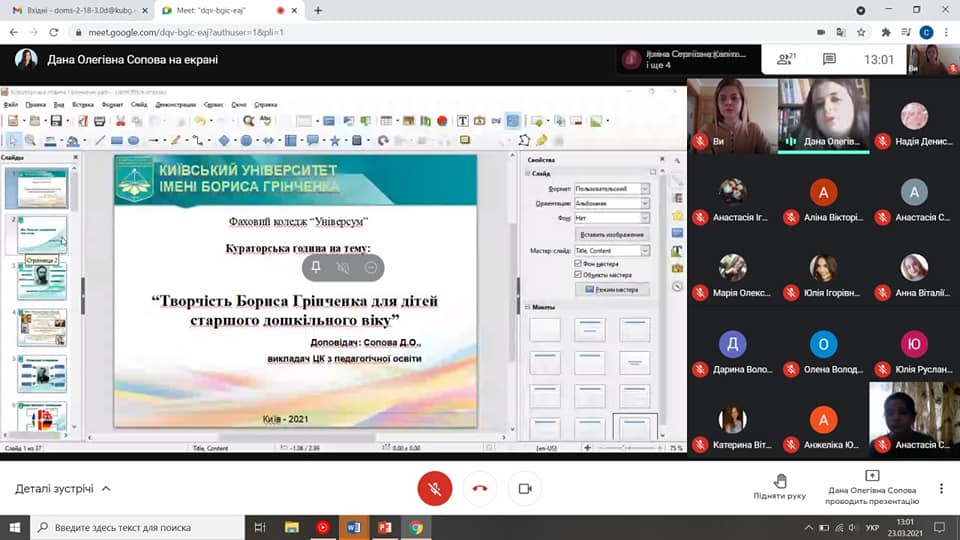This screenshot has height=540, width=960.
Task: Pin the presentation using the floating pin icon
Action: (316, 267)
